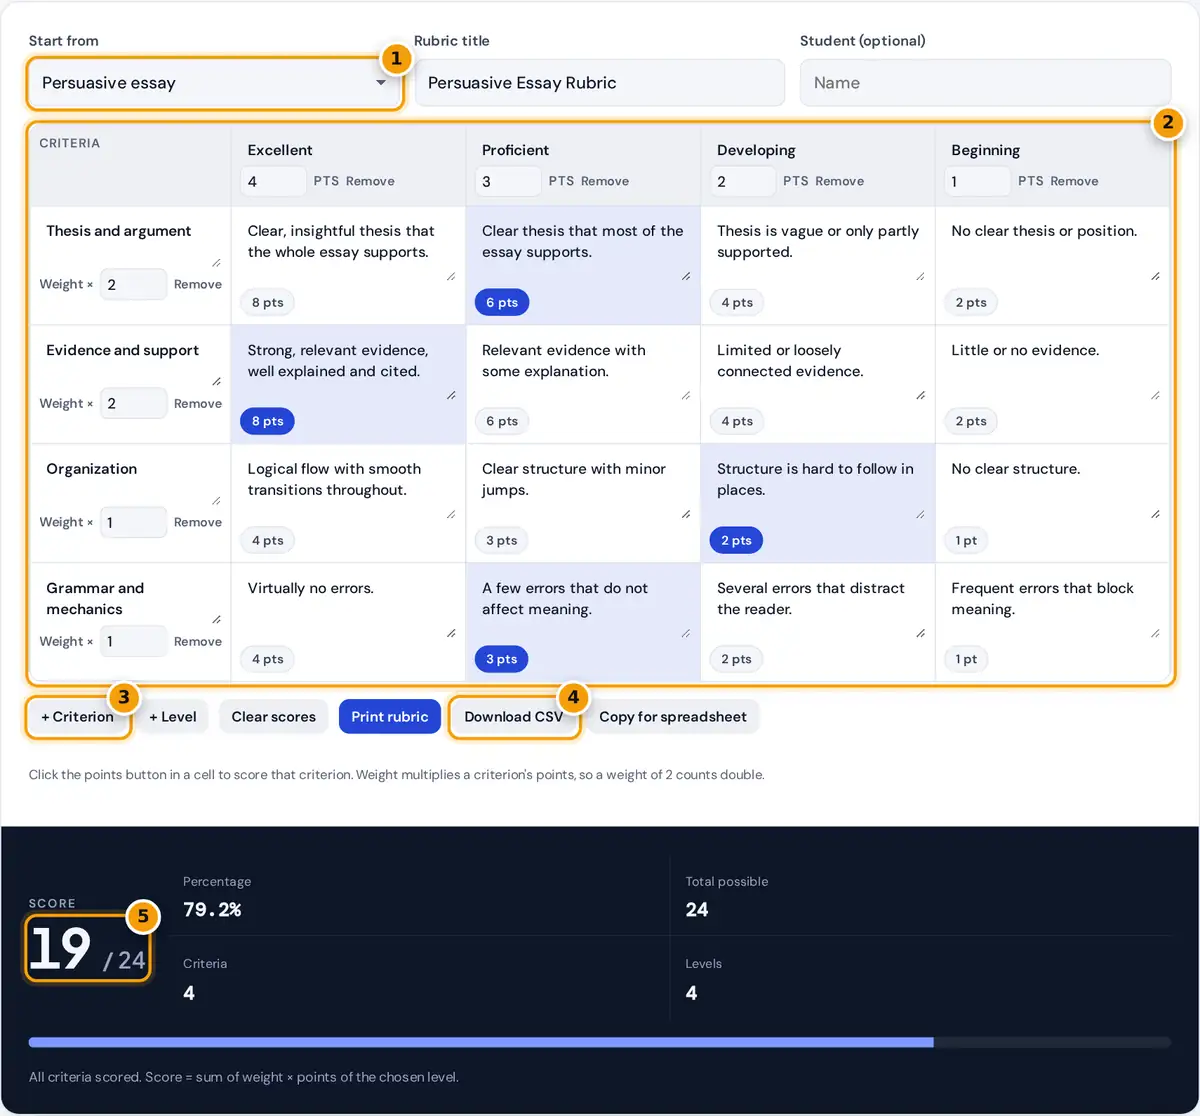Choose the 6 pts score for Thesis and argument
Viewport: 1200px width, 1116px height.
coord(502,302)
